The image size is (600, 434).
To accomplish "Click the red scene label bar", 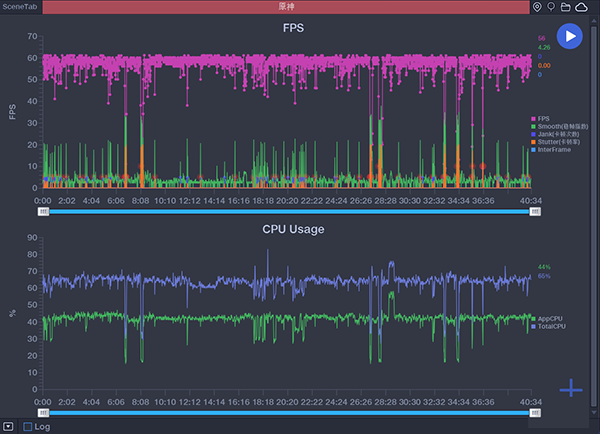I will [287, 7].
